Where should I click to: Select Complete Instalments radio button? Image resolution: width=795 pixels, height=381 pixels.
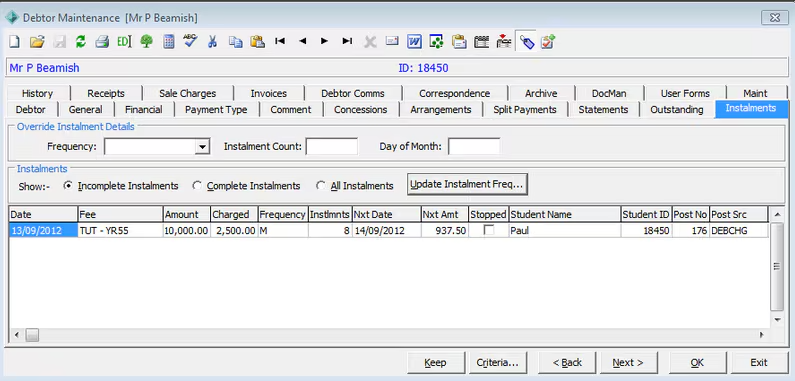pos(197,186)
